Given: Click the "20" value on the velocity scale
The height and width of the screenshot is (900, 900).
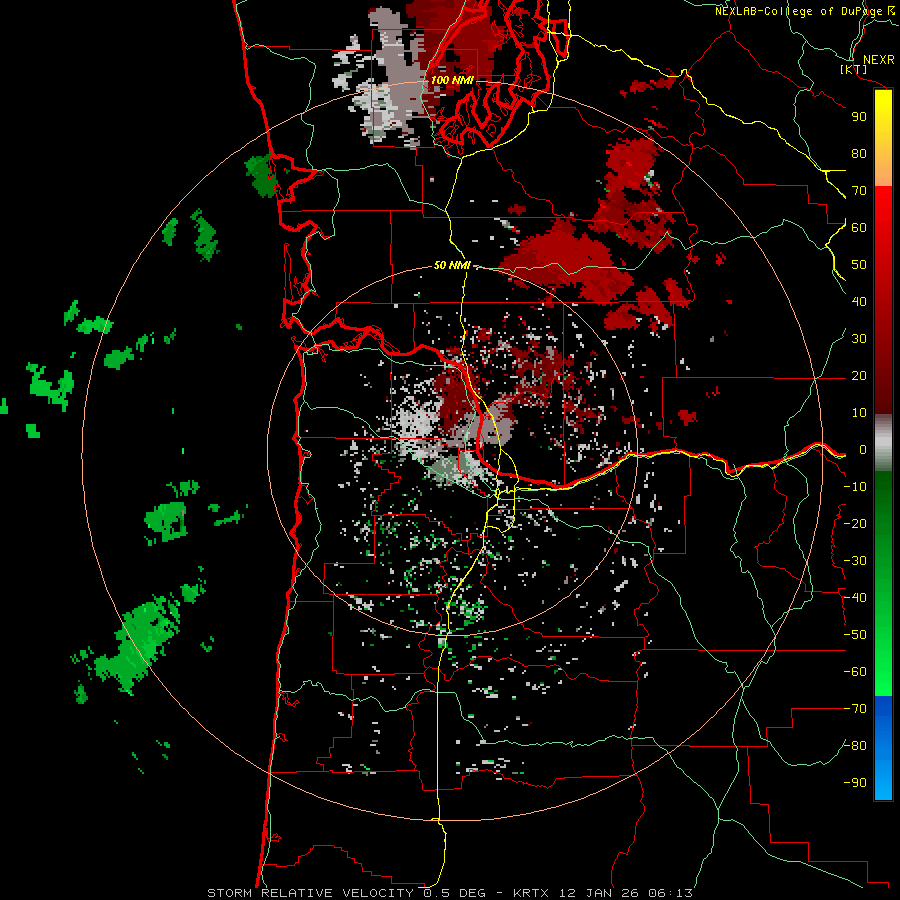Looking at the screenshot, I should tap(859, 375).
